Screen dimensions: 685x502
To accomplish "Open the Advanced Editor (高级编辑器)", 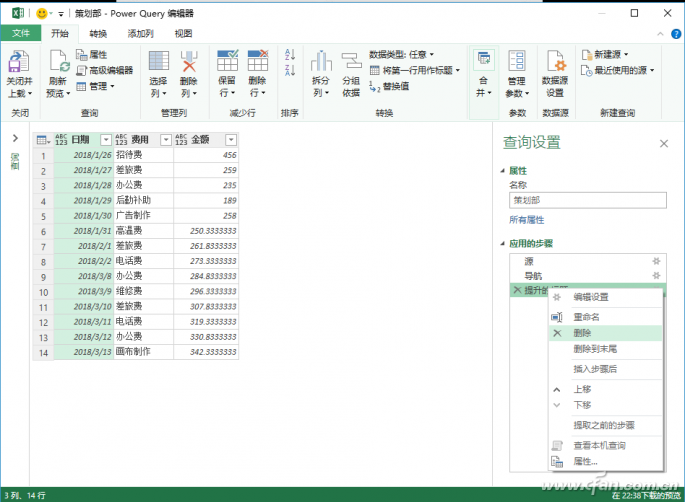I will (x=105, y=70).
